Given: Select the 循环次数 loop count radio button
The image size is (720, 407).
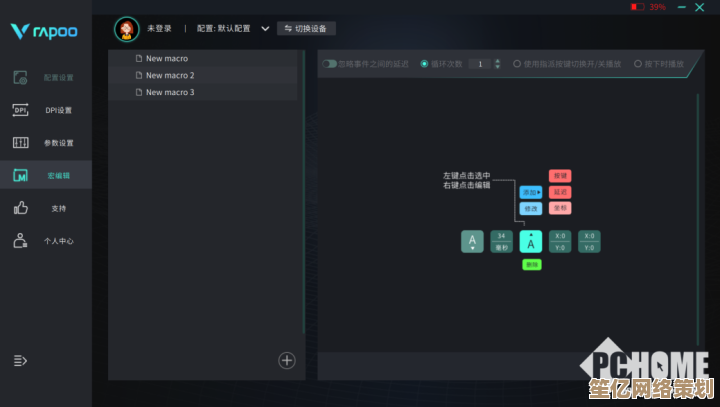Looking at the screenshot, I should pos(424,64).
